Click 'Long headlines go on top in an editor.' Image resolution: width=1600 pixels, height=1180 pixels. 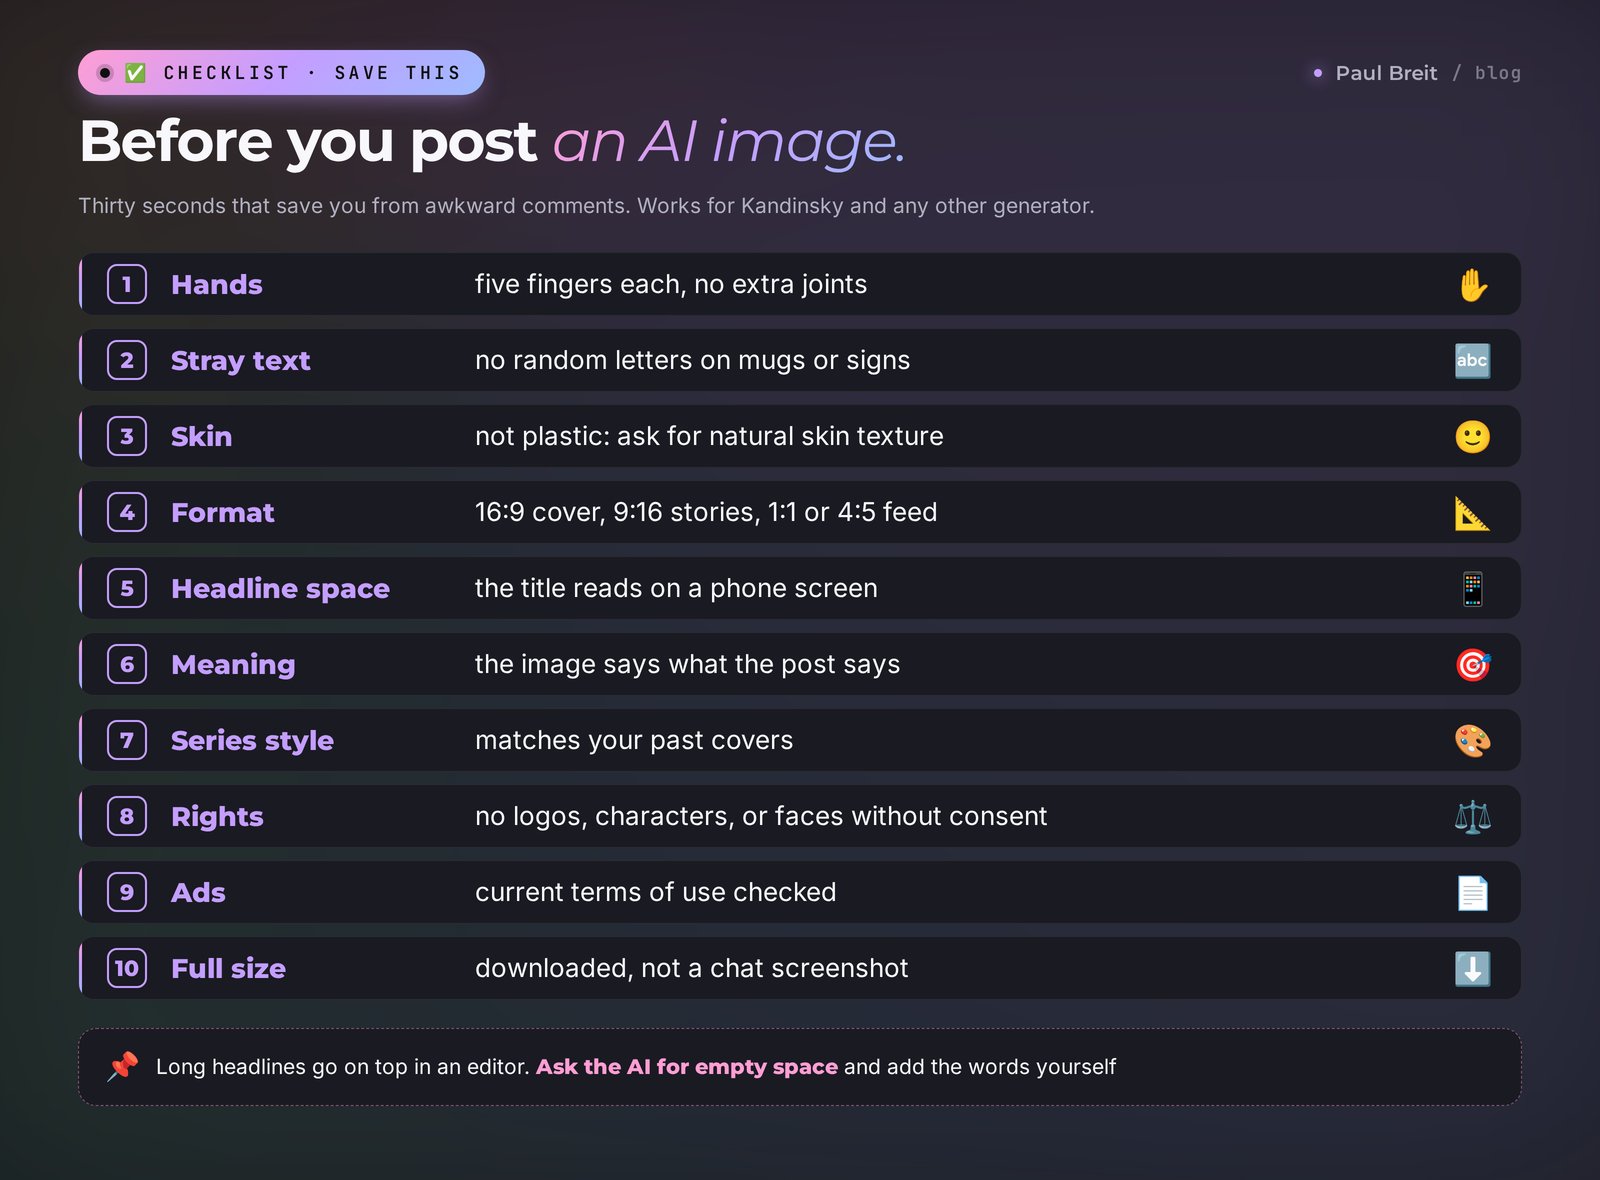(343, 1067)
